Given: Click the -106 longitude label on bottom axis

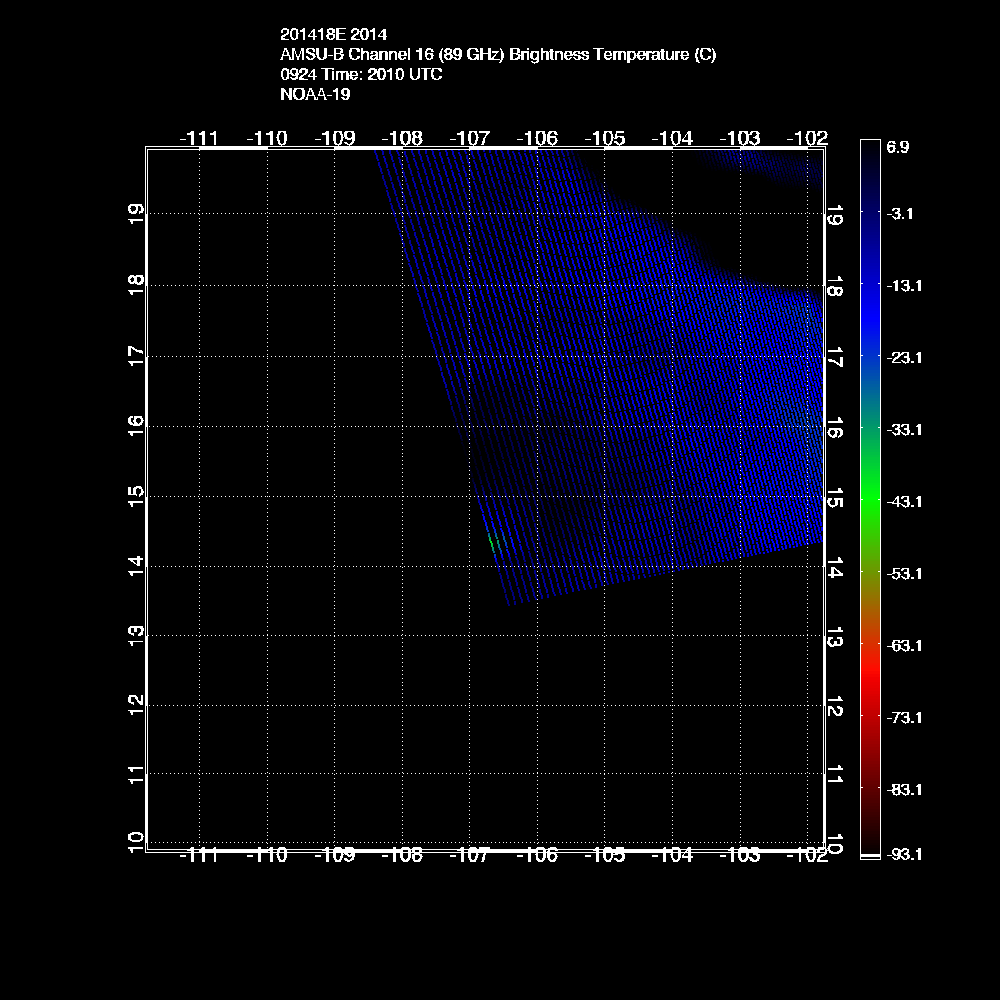Looking at the screenshot, I should (x=537, y=855).
